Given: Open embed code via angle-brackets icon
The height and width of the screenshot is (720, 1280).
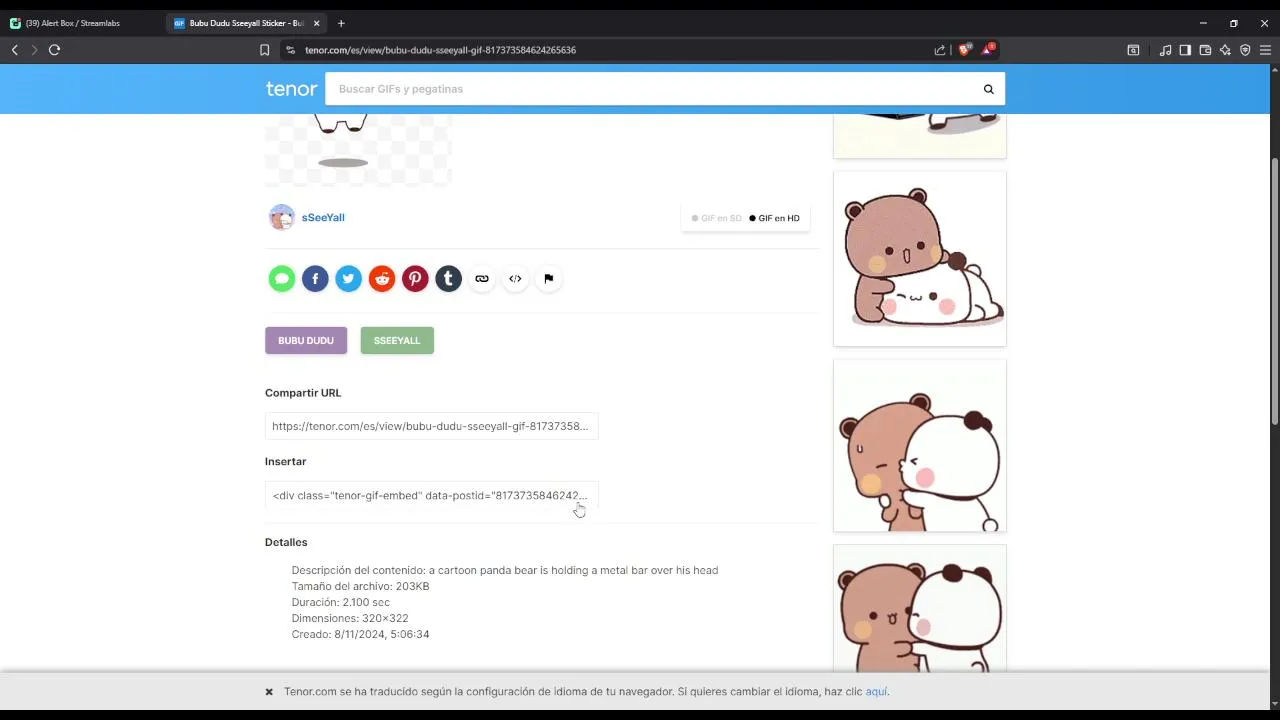Looking at the screenshot, I should 515,279.
